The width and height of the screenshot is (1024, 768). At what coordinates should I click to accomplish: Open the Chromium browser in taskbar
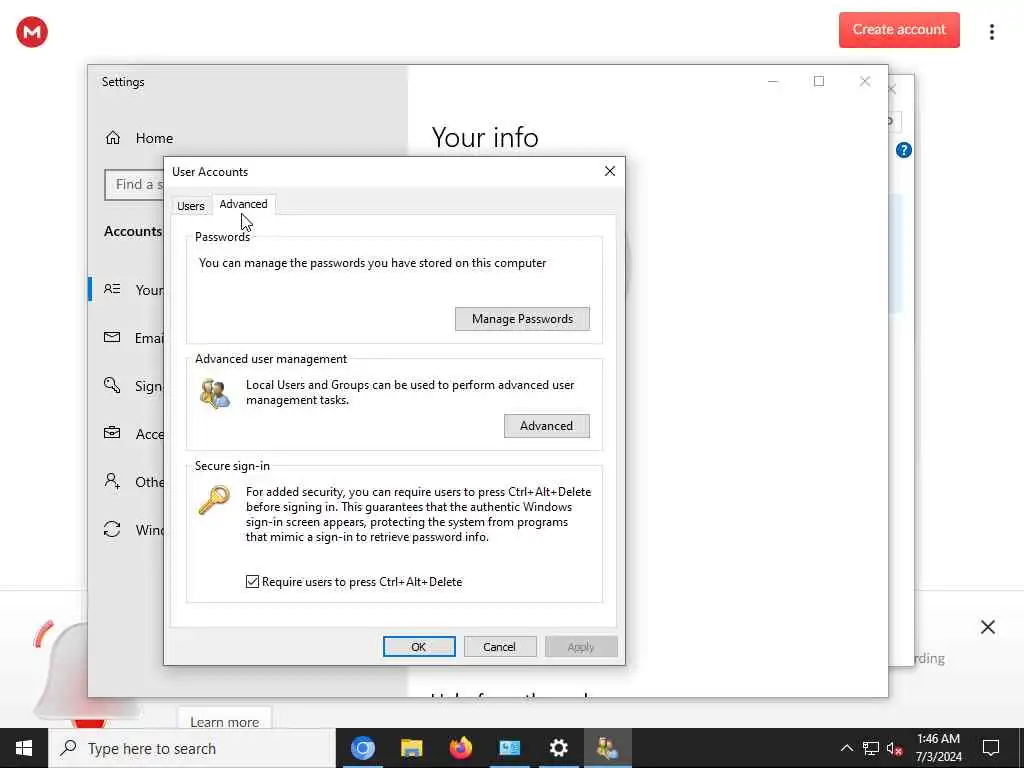[x=362, y=748]
